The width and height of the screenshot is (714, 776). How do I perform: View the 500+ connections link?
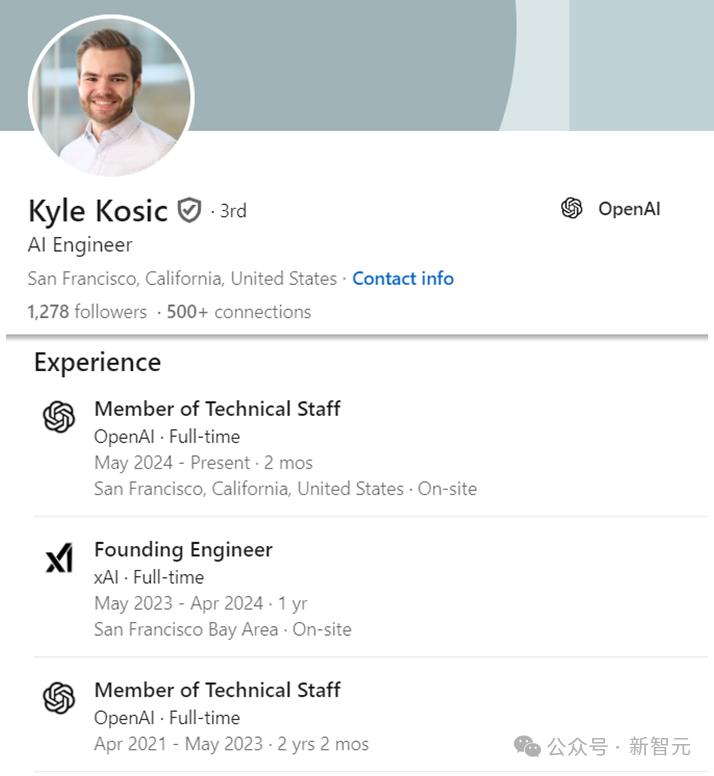(238, 311)
